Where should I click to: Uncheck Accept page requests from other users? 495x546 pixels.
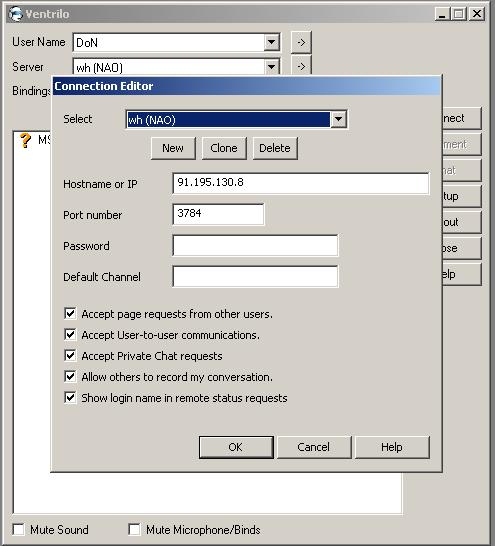pos(70,313)
